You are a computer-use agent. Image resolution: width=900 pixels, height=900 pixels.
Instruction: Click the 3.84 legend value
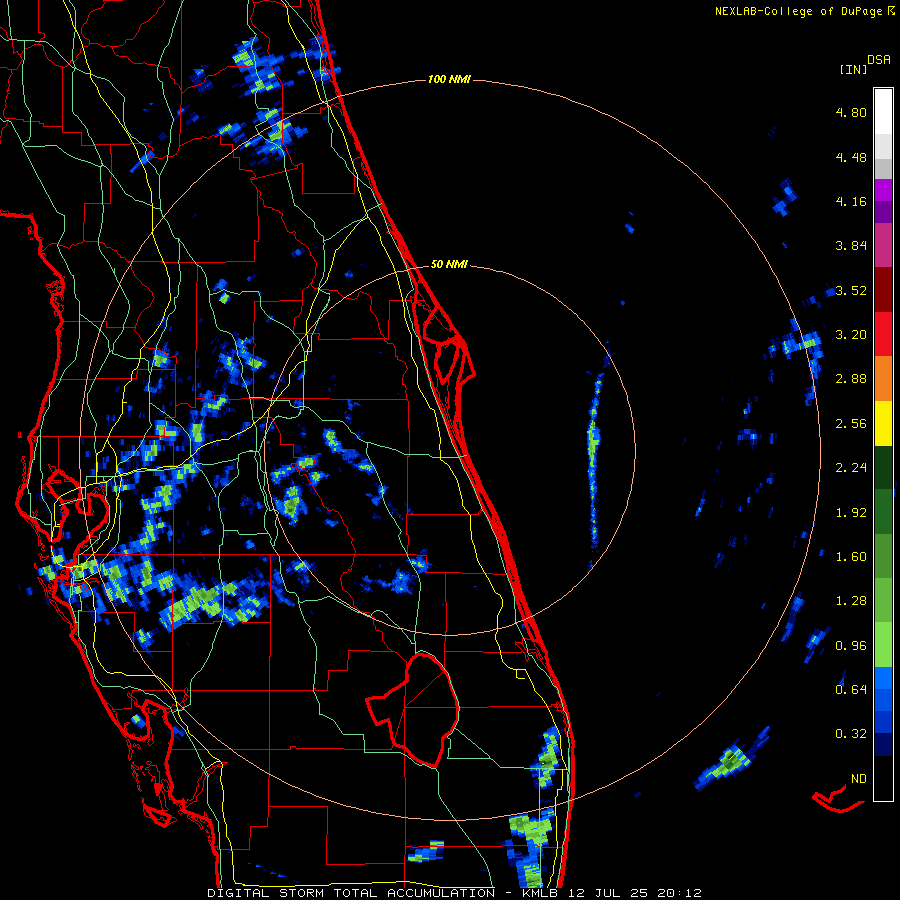[x=851, y=246]
